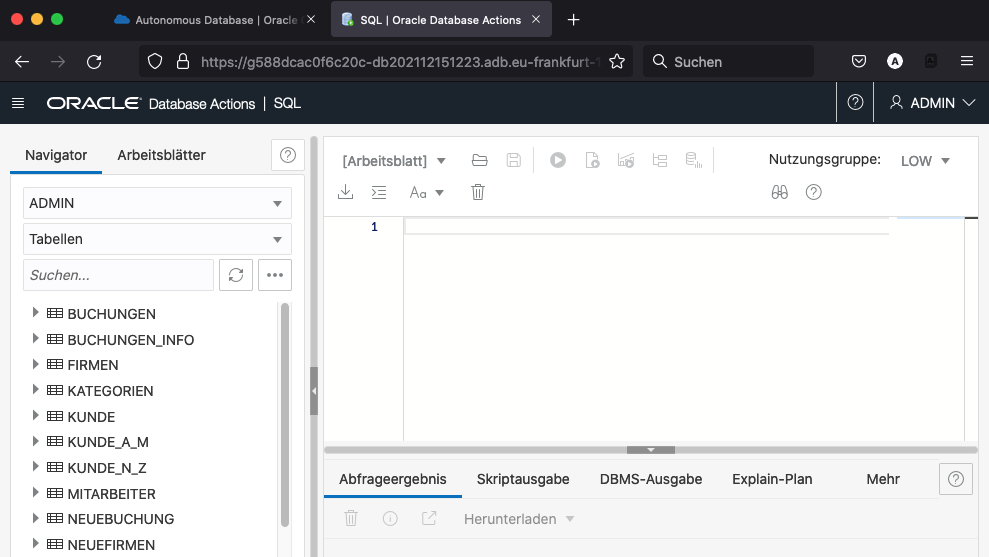
Task: Run the statement with the play icon
Action: pyautogui.click(x=558, y=160)
